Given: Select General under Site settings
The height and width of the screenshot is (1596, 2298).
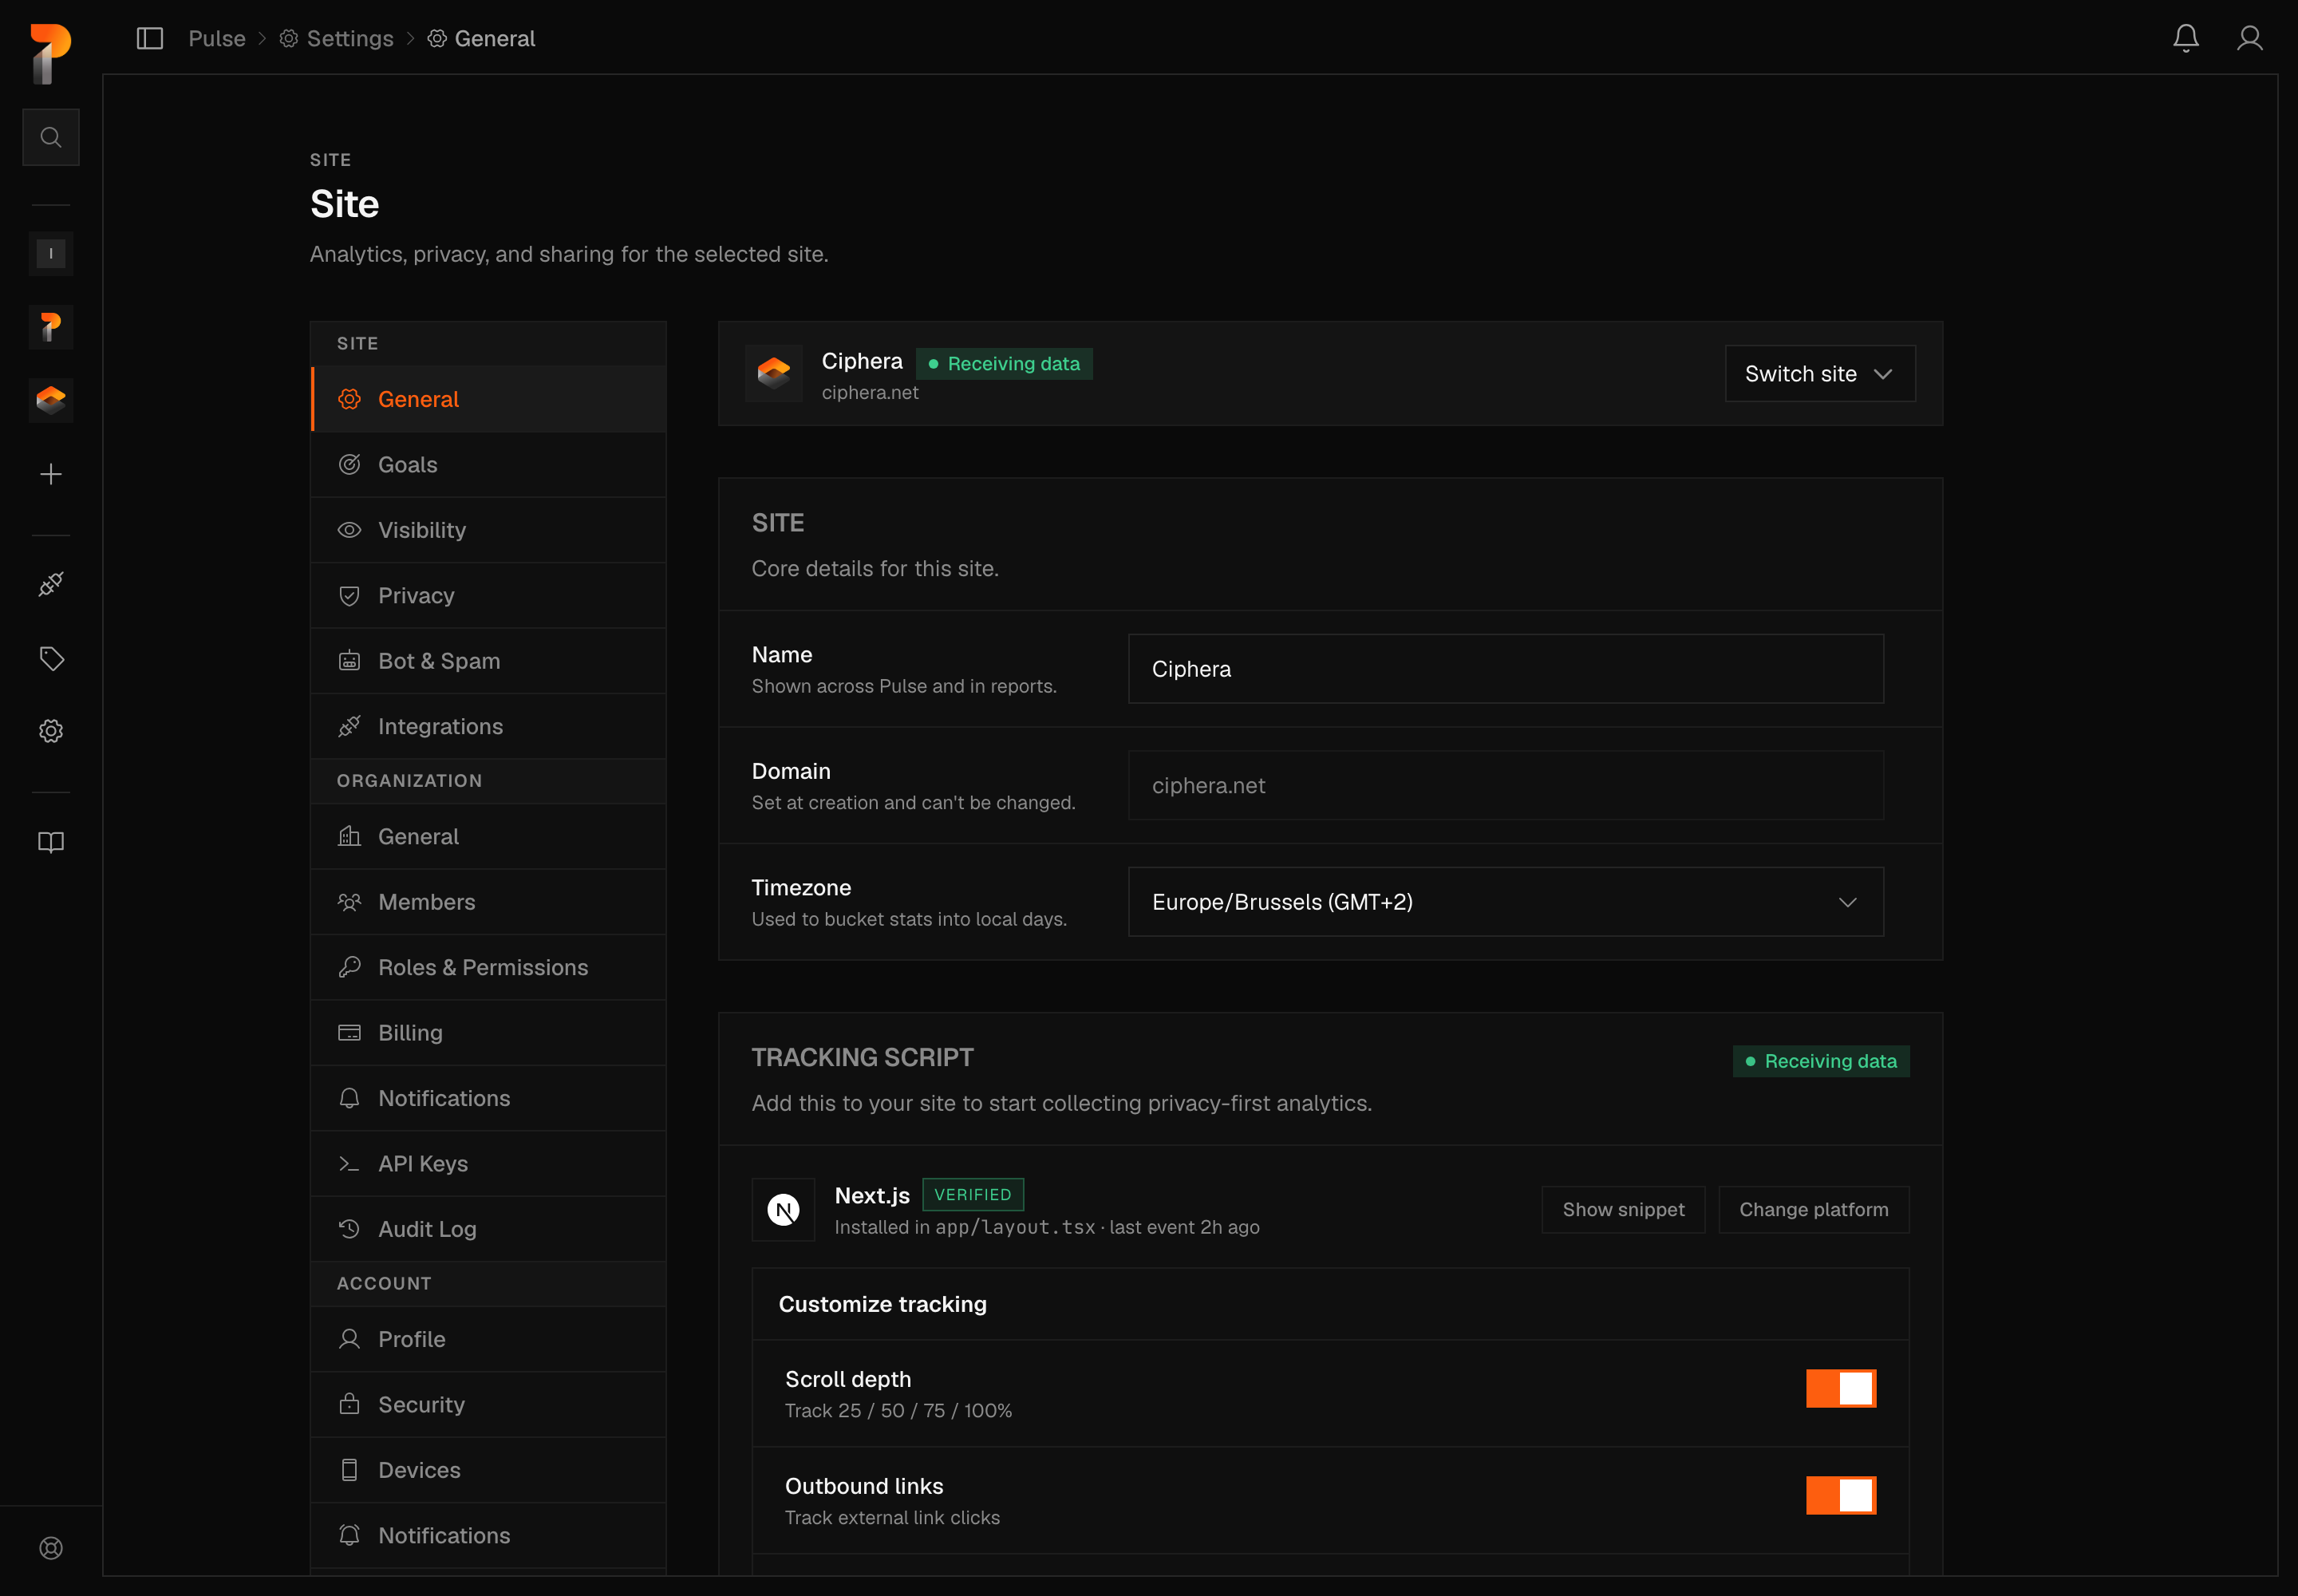Looking at the screenshot, I should [x=489, y=399].
